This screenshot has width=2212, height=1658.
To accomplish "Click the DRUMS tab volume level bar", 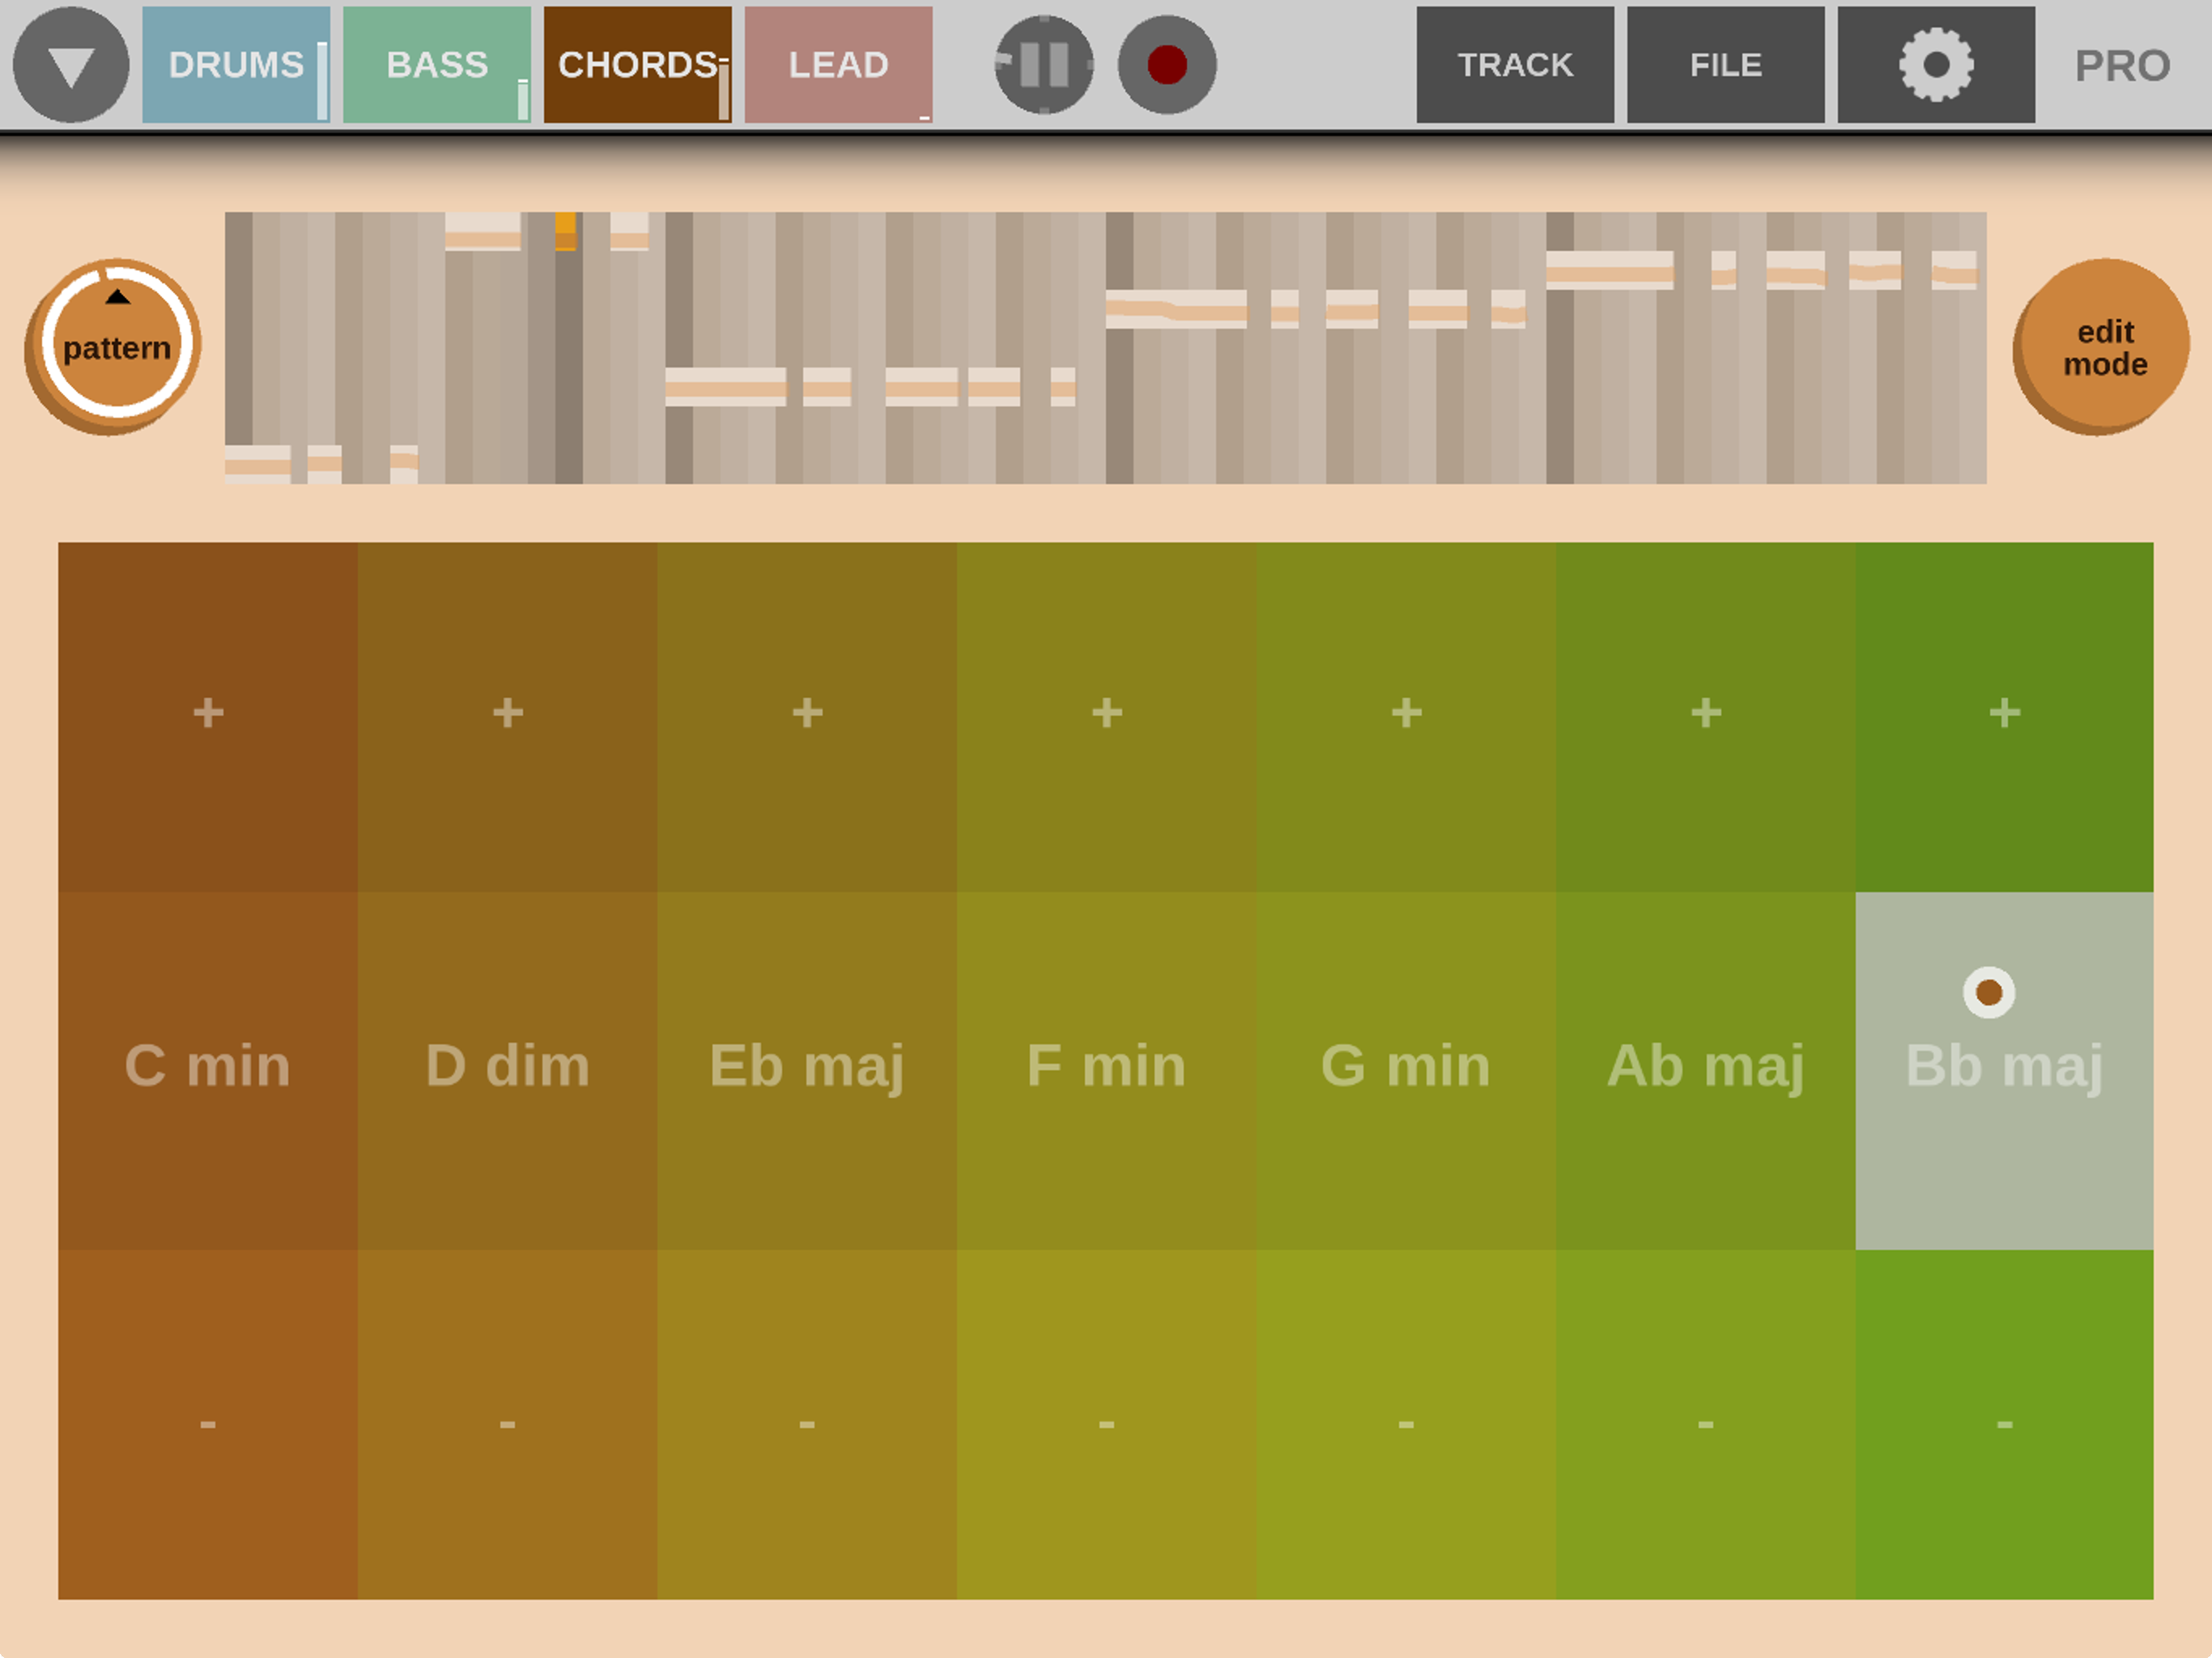I will point(323,81).
